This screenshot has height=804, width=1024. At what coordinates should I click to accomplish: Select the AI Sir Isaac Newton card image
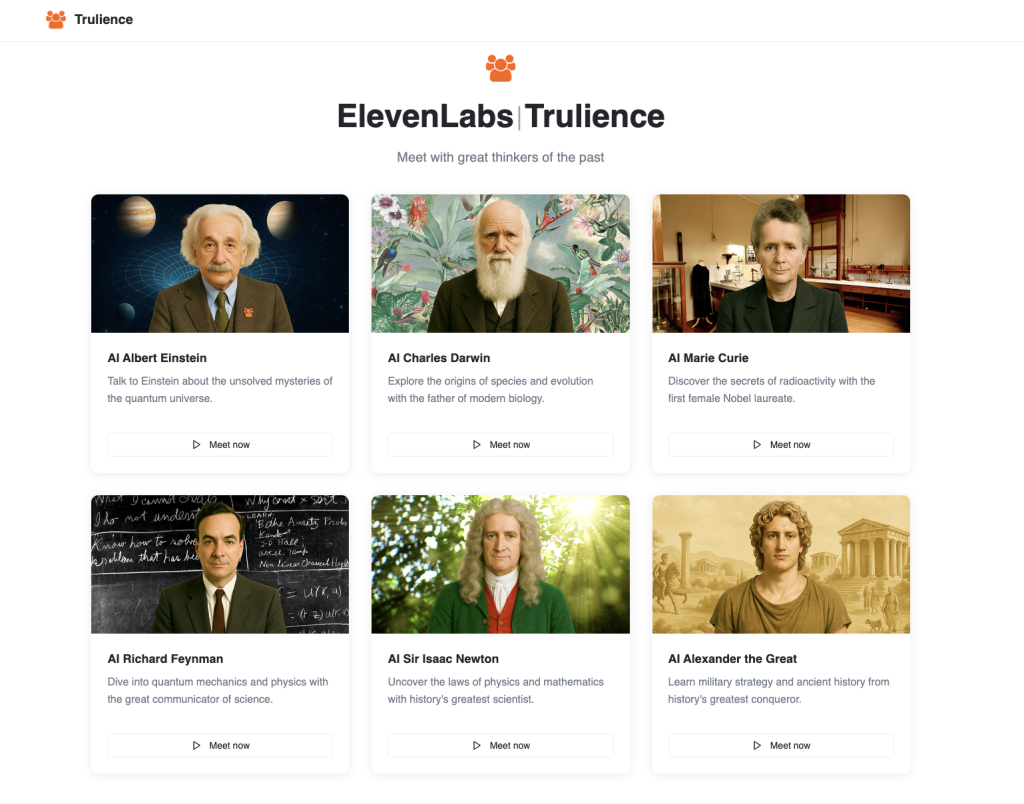500,565
